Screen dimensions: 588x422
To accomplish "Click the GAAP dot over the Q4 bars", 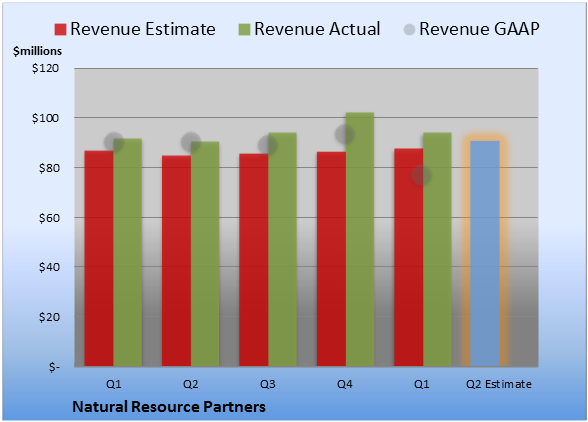I will pos(345,134).
